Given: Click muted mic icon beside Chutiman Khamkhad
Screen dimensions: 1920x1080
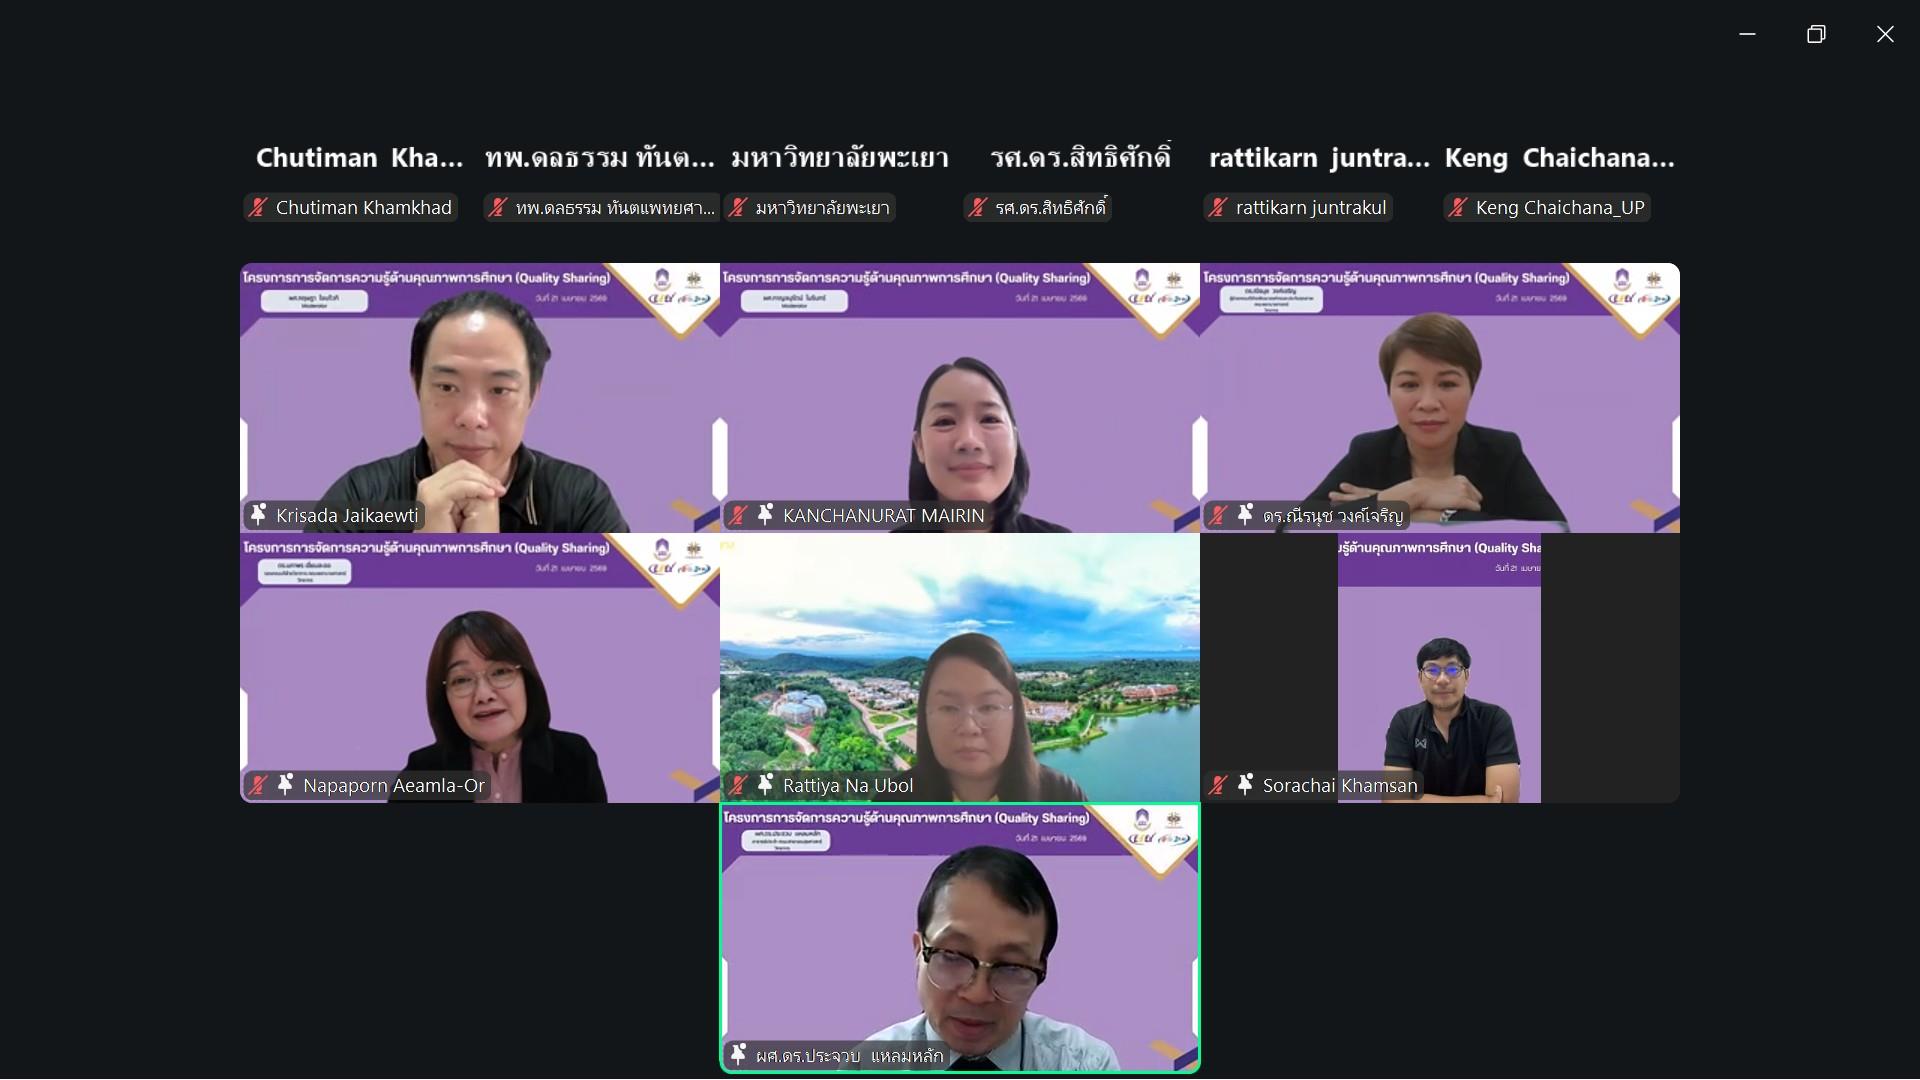Looking at the screenshot, I should tap(258, 208).
